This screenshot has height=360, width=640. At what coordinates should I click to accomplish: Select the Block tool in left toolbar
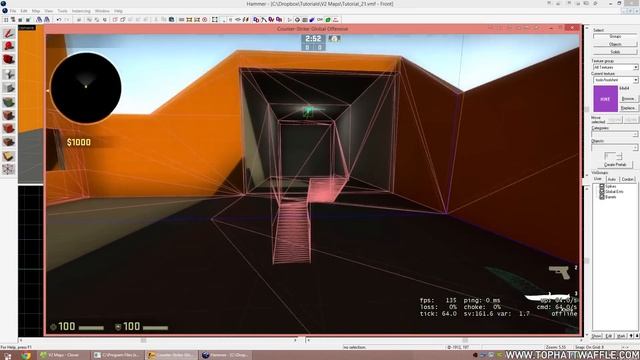click(x=9, y=88)
